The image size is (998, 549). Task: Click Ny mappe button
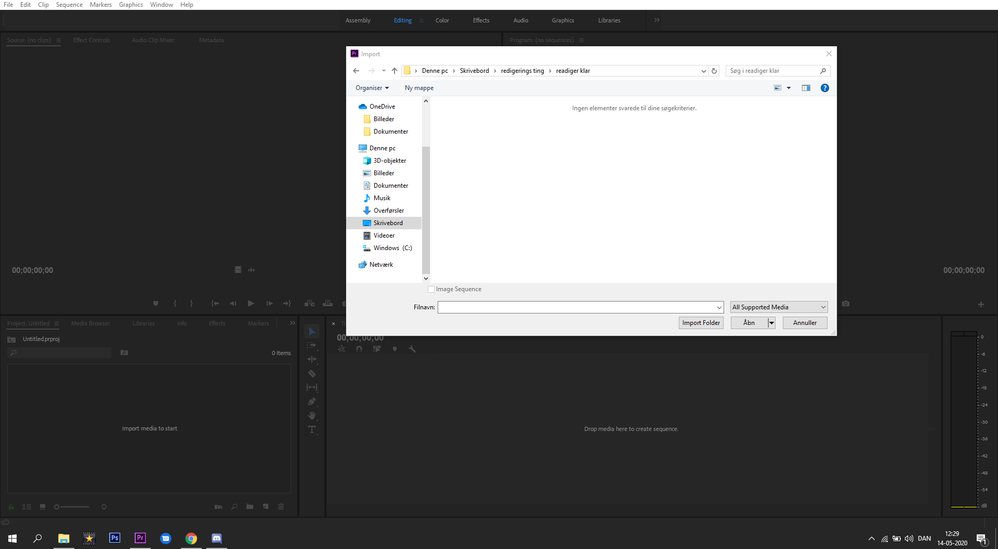419,88
